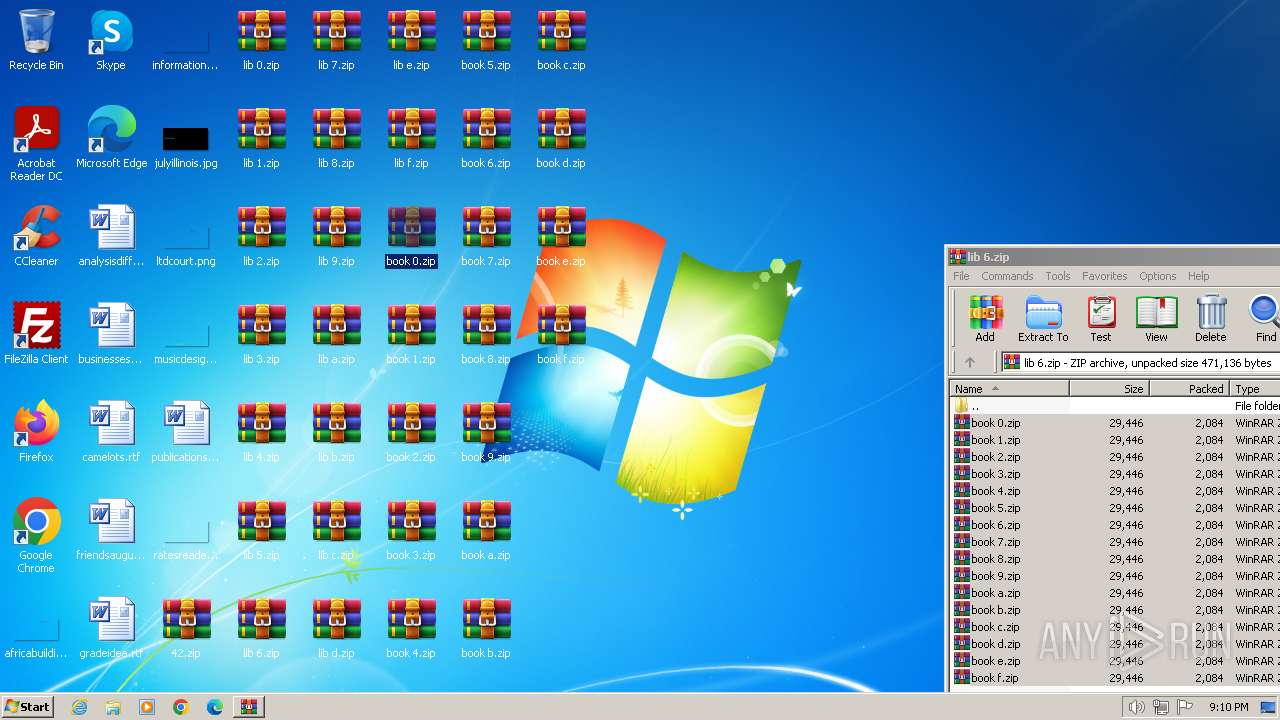The height and width of the screenshot is (720, 1280).
Task: Select the Google Chrome desktop icon
Action: point(36,537)
